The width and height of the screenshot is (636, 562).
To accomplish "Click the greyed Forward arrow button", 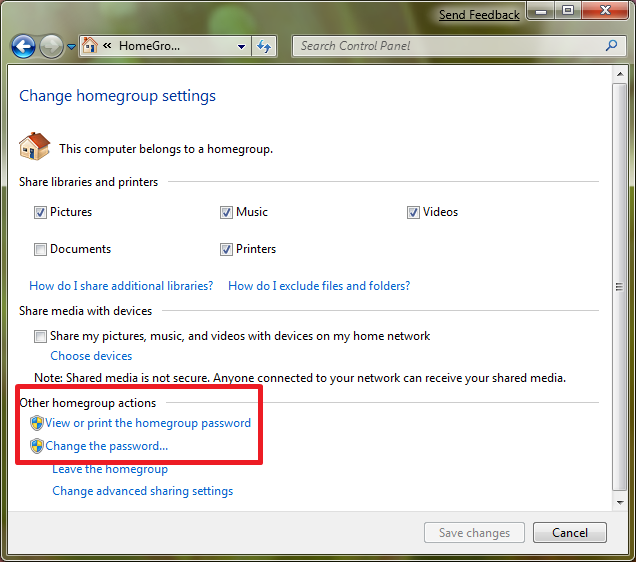I will 51,47.
